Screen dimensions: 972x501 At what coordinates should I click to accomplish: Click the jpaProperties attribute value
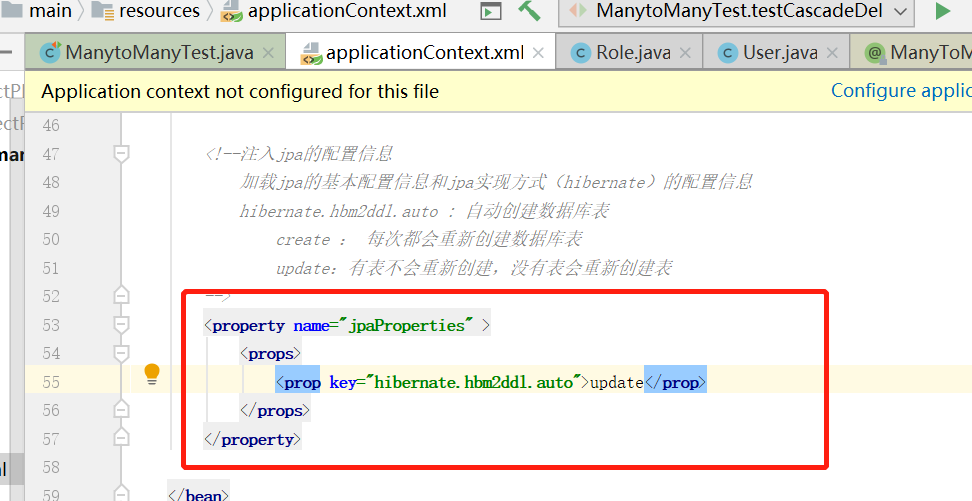click(x=407, y=326)
